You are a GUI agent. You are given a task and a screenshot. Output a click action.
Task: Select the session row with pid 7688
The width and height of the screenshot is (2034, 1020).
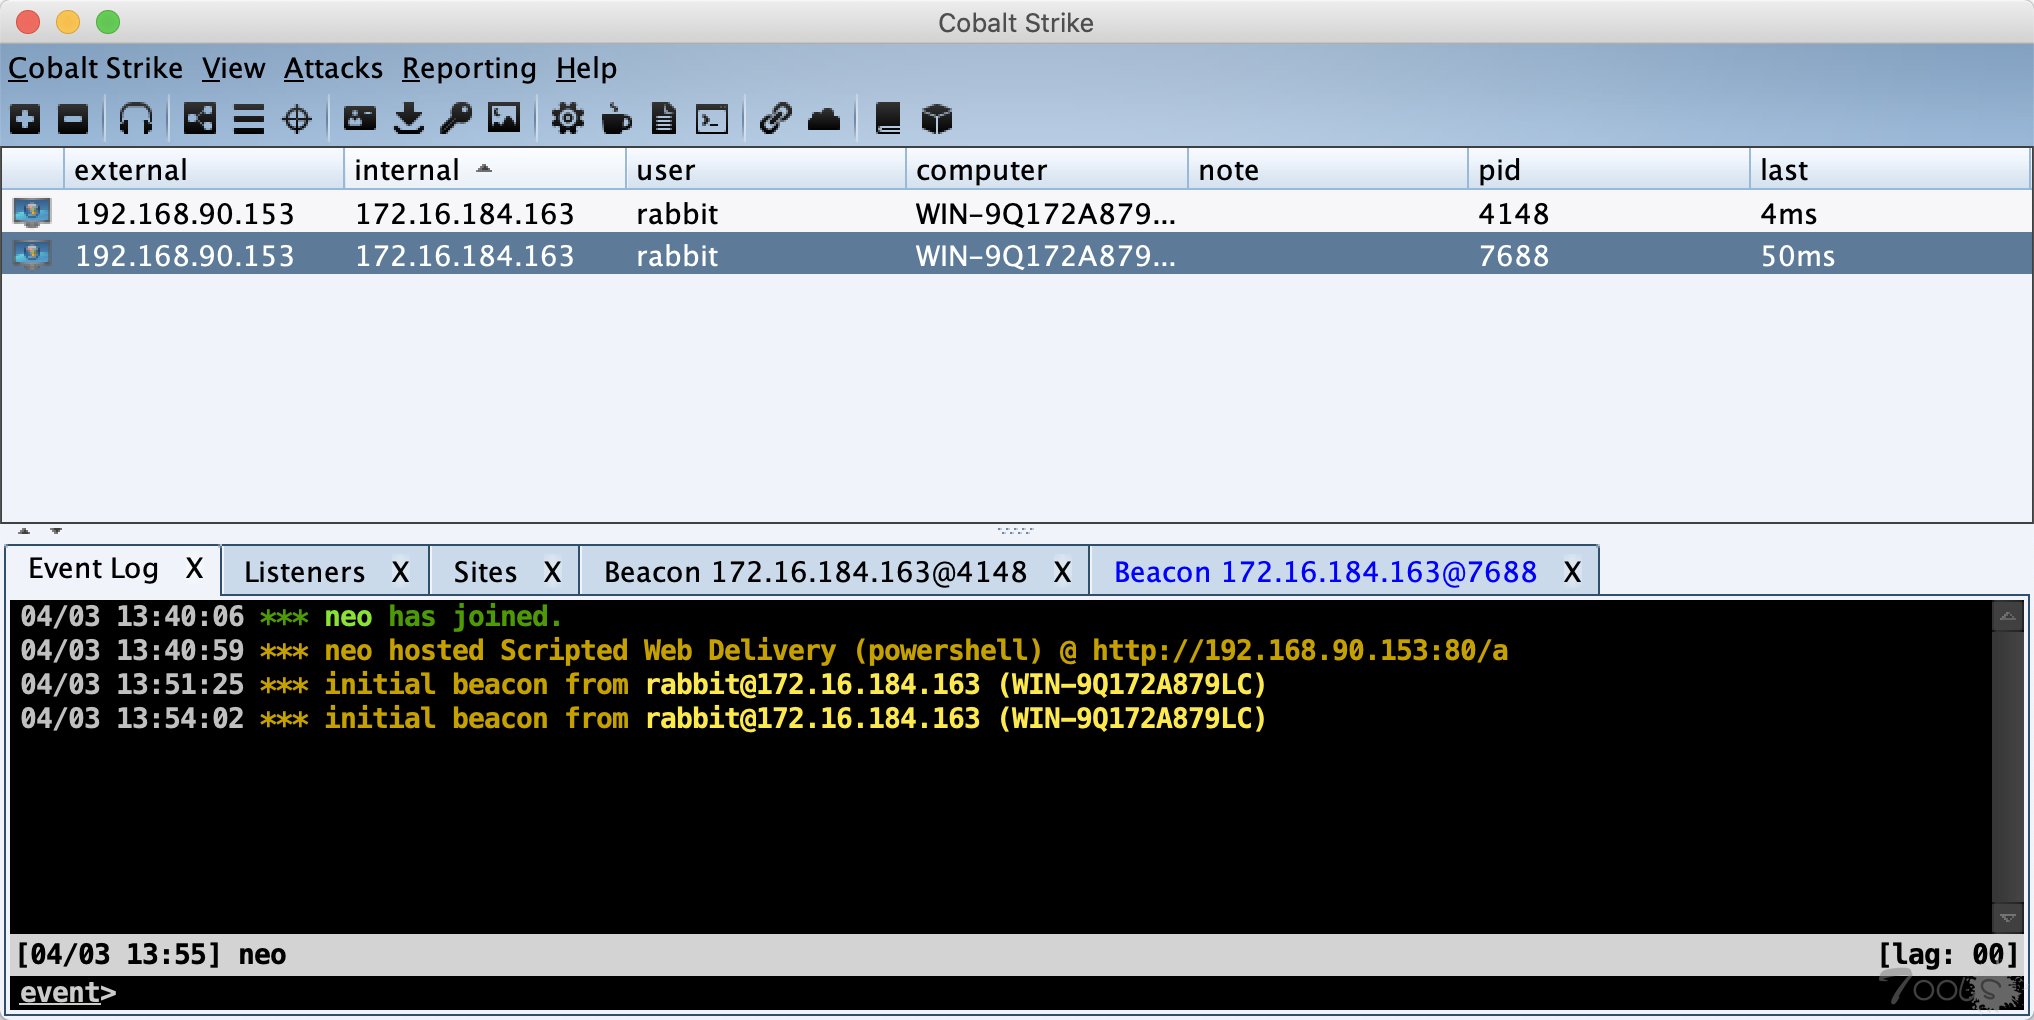pyautogui.click(x=1017, y=254)
